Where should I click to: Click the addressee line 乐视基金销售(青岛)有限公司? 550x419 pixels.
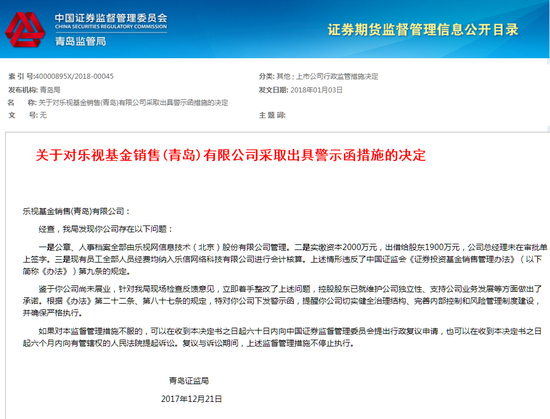(76, 211)
